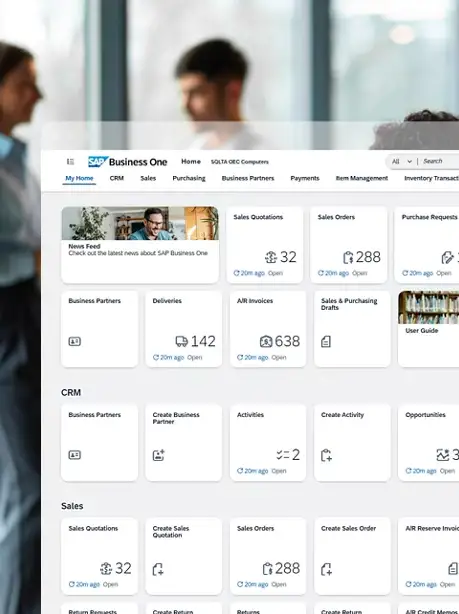Click the Sales & Purchasing Drafts document icon
The image size is (459, 614).
pyautogui.click(x=326, y=341)
